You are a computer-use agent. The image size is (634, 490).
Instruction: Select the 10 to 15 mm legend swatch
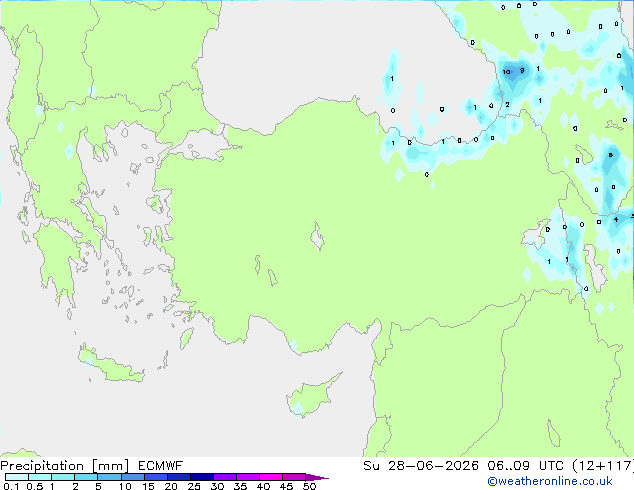(x=132, y=477)
